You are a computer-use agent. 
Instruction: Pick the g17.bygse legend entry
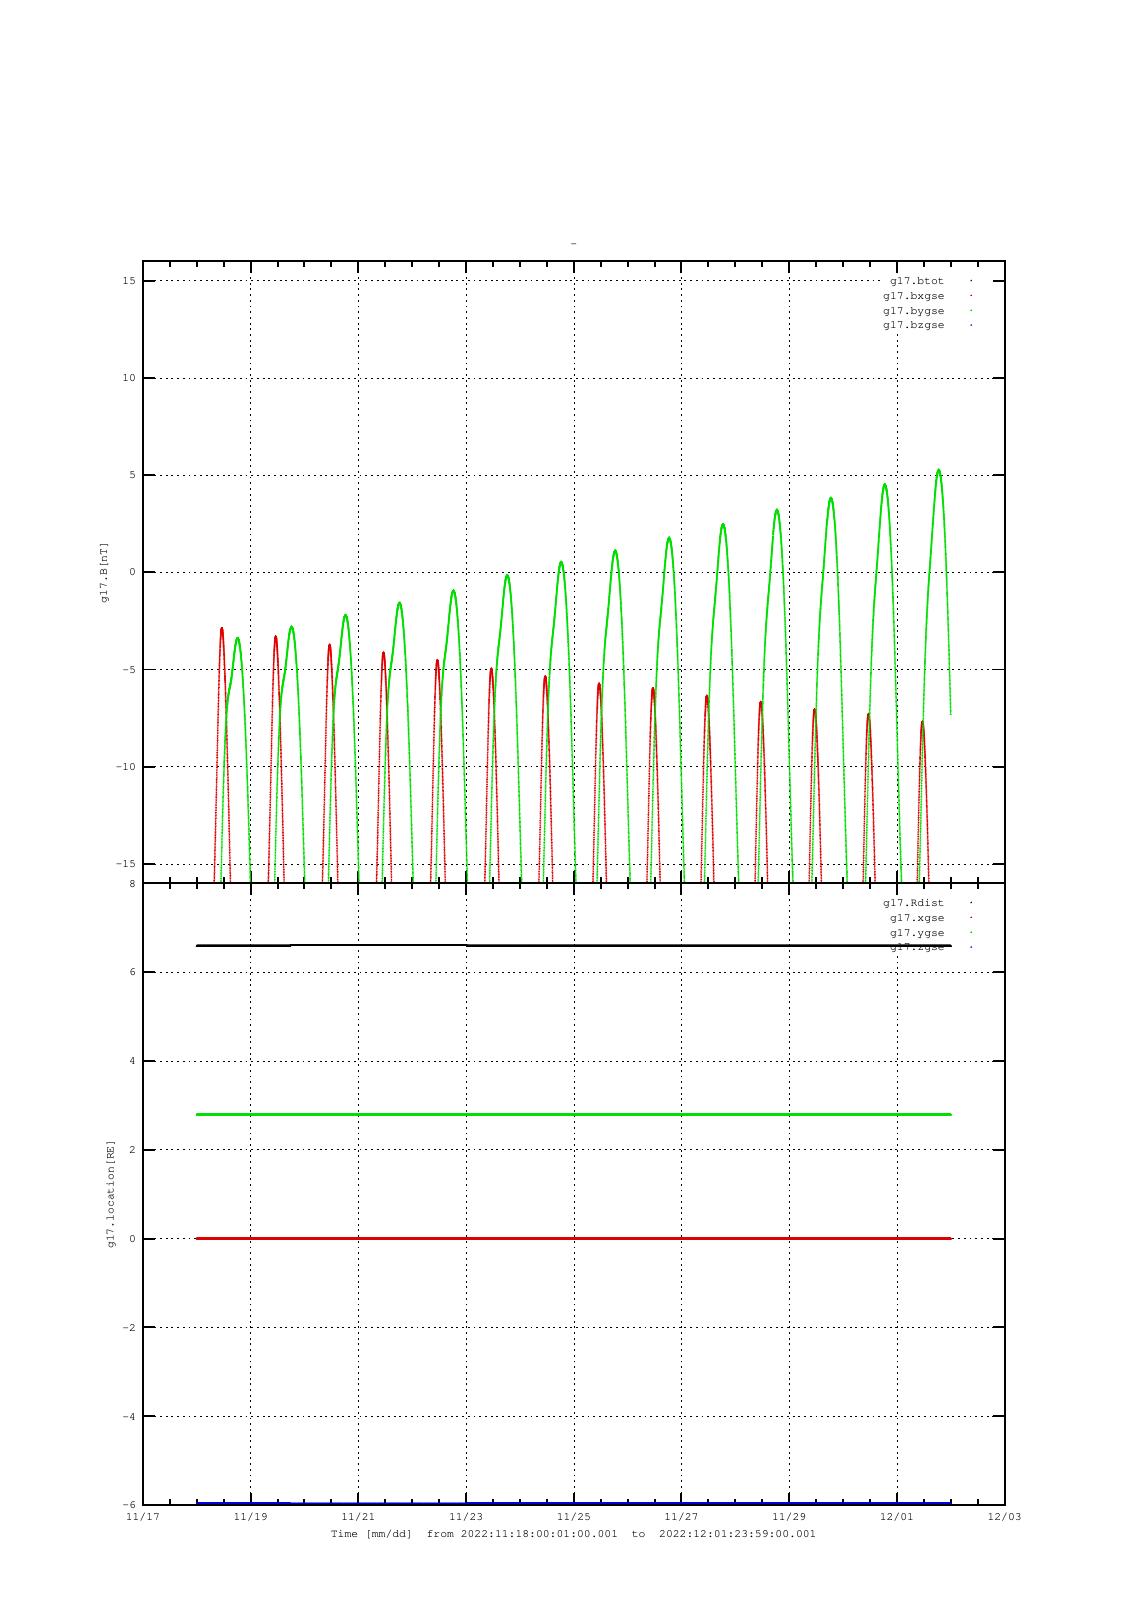(x=913, y=311)
